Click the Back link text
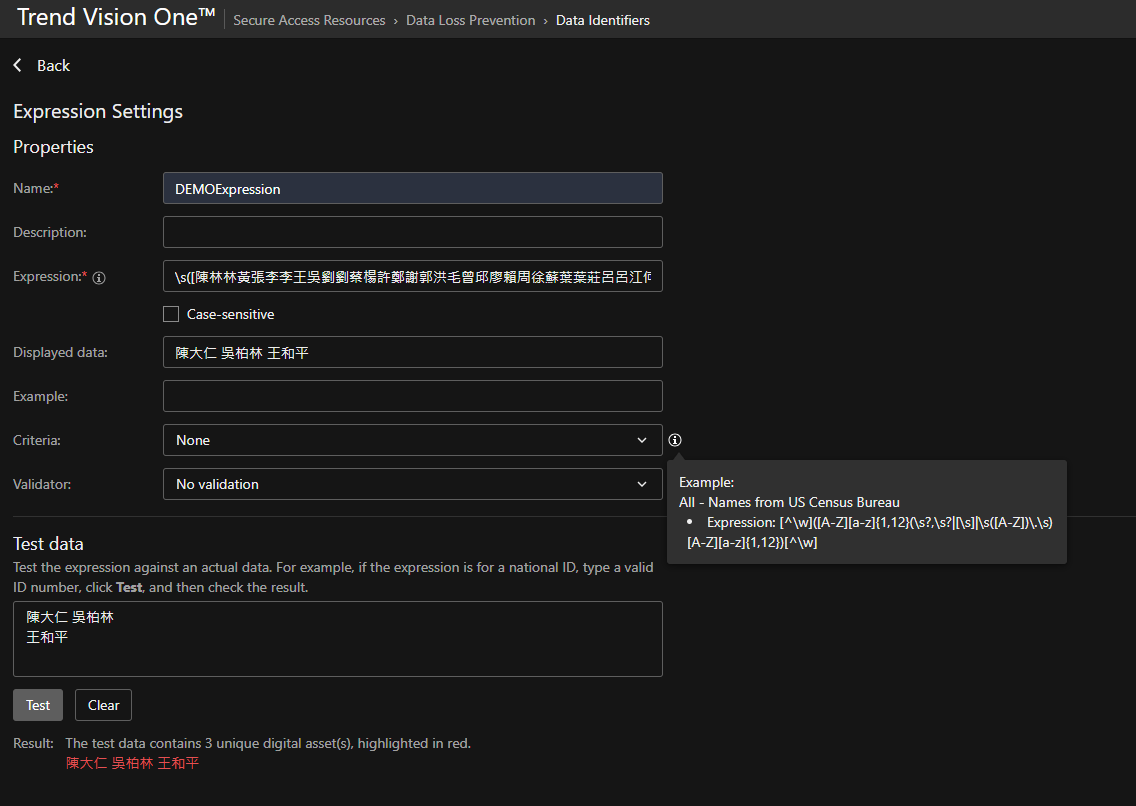Image resolution: width=1136 pixels, height=806 pixels. (53, 65)
